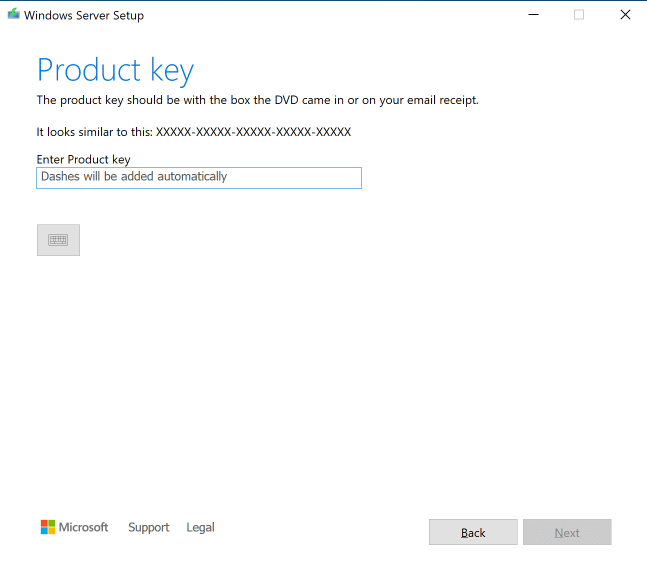Click the Windows Server Setup title icon
Image resolution: width=647 pixels, height=571 pixels.
point(14,14)
